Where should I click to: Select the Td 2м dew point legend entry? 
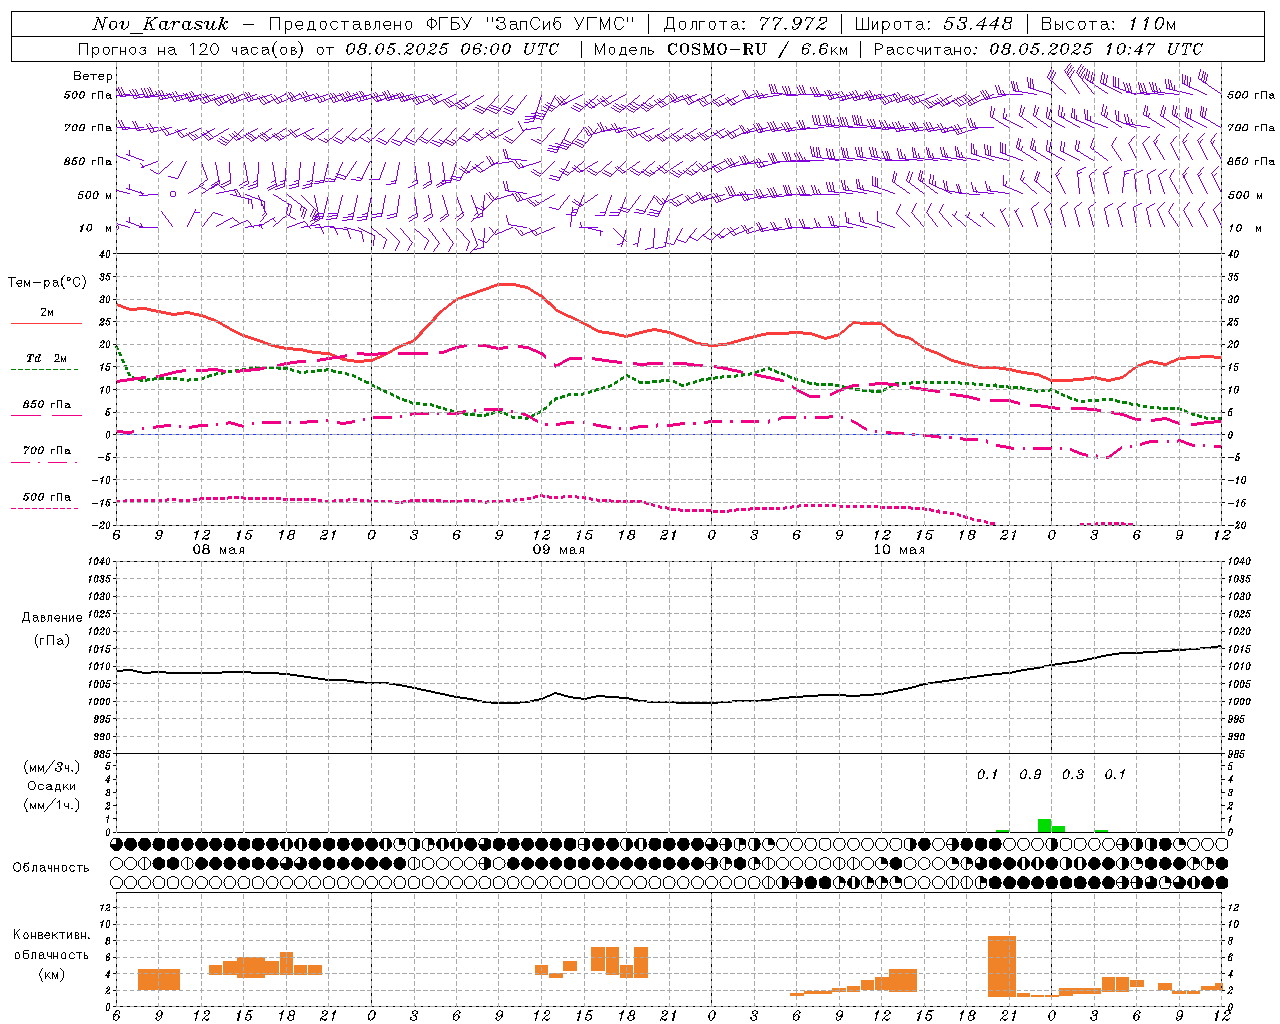click(x=47, y=358)
